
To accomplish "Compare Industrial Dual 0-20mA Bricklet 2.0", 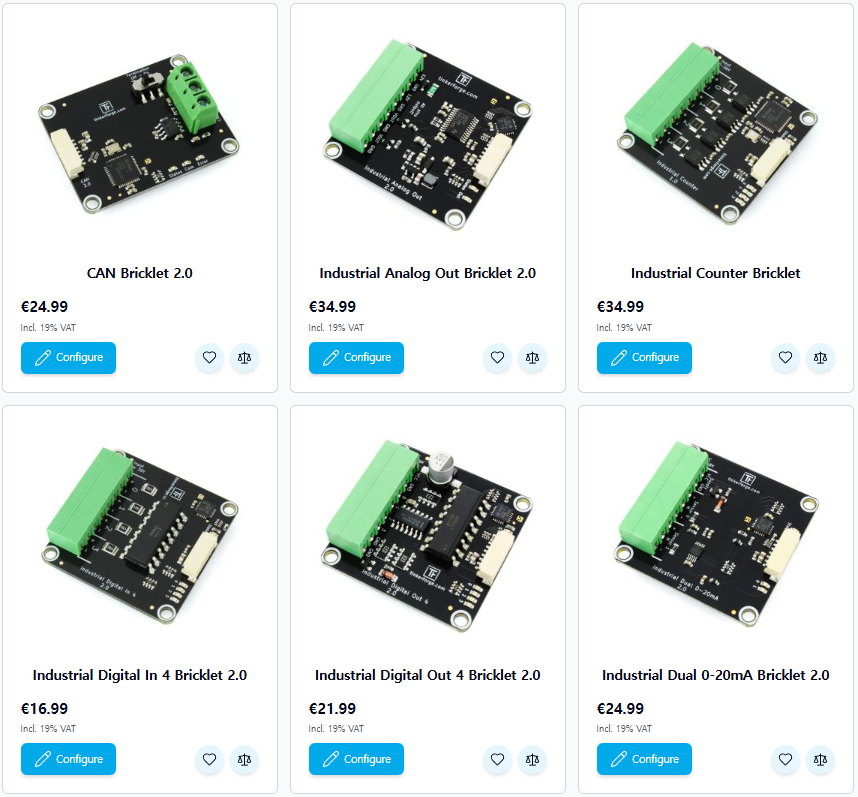I will point(820,759).
